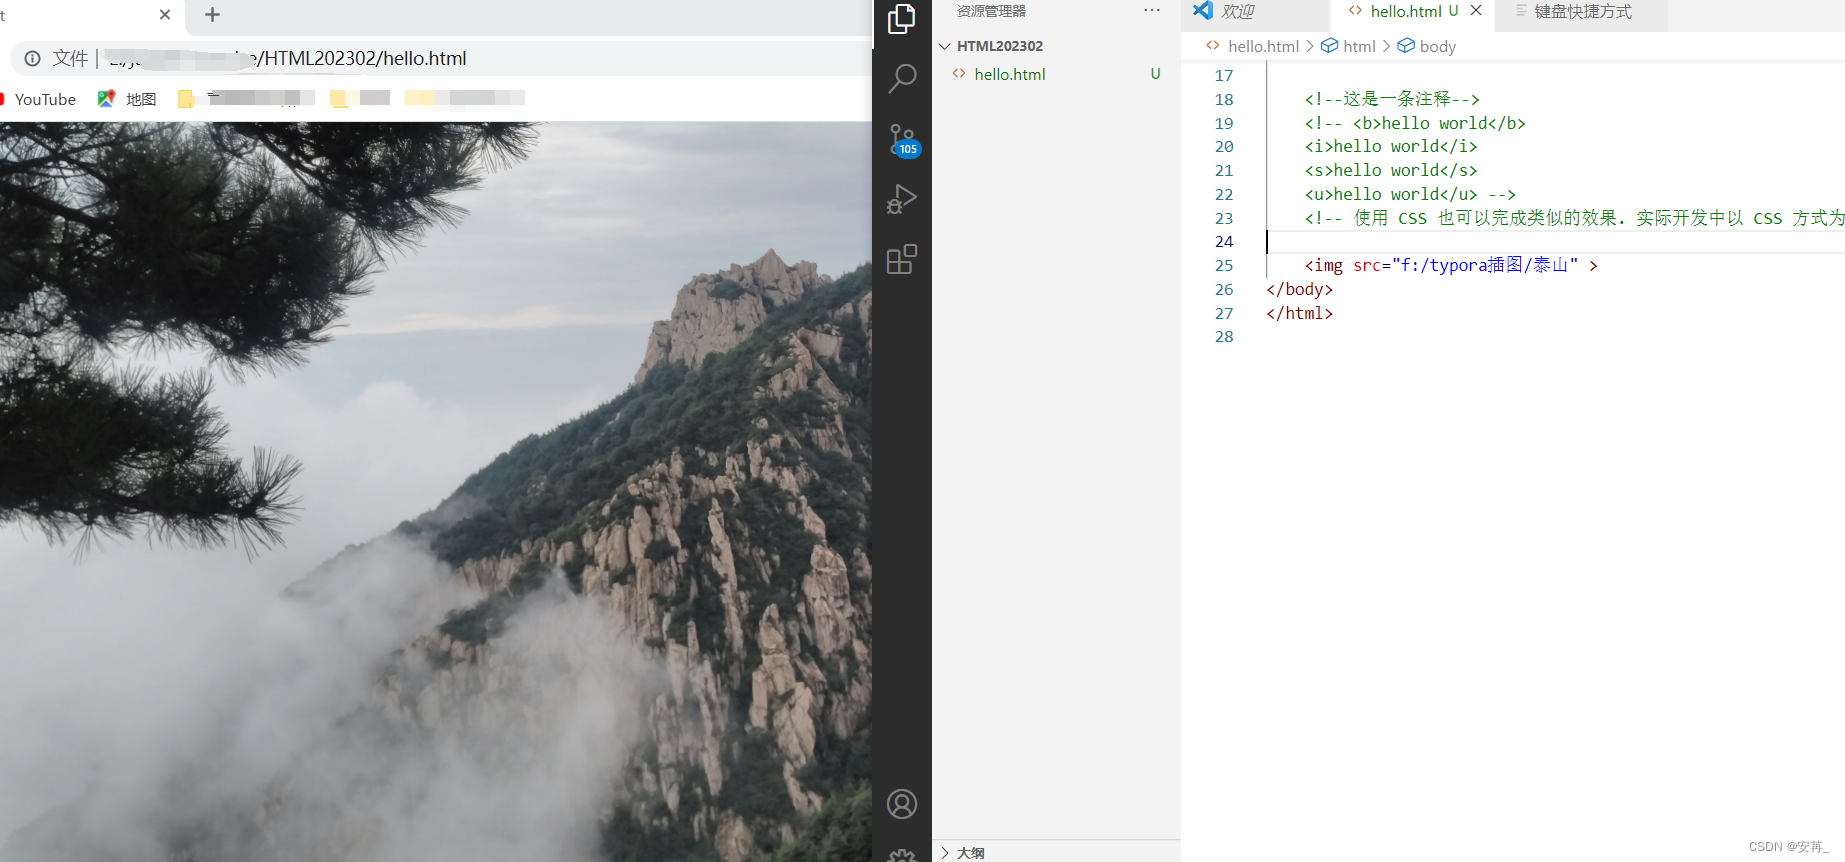Open the Extensions view

(x=902, y=259)
